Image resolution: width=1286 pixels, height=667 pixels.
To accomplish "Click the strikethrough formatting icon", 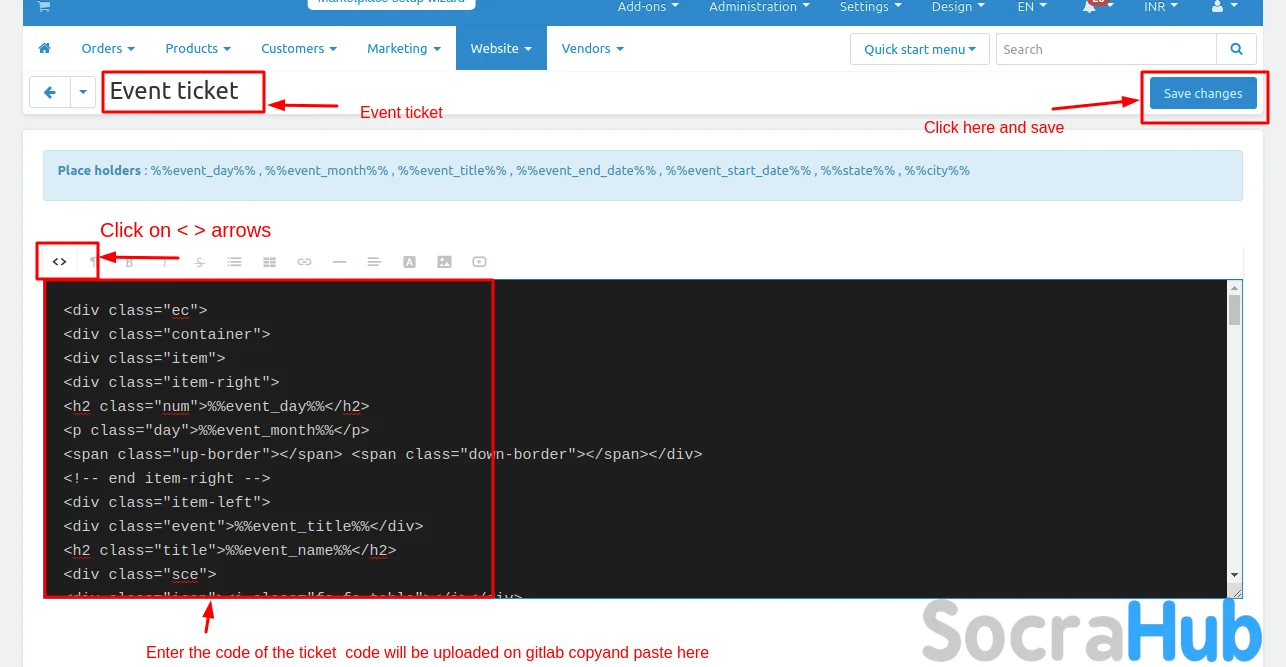I will (x=200, y=262).
